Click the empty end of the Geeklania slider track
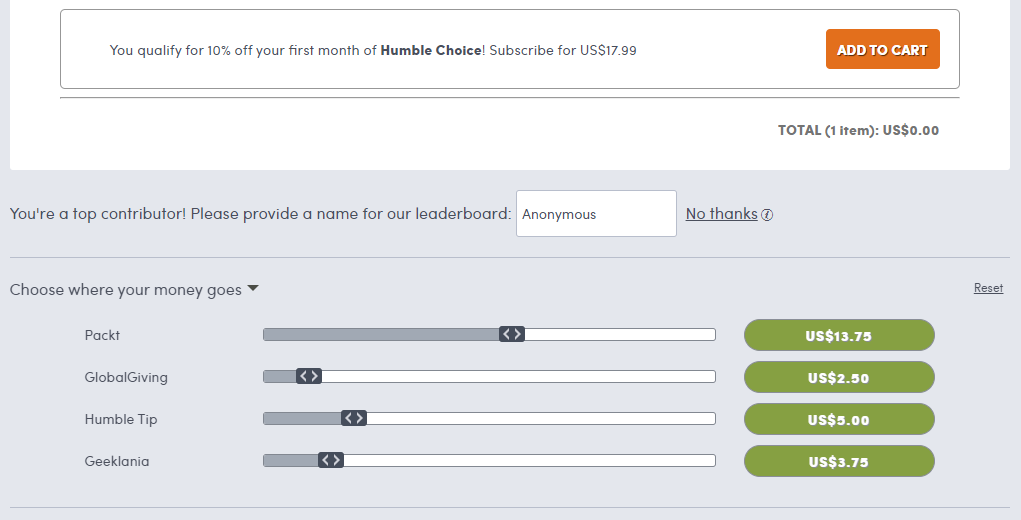This screenshot has height=520, width=1021. click(x=529, y=461)
